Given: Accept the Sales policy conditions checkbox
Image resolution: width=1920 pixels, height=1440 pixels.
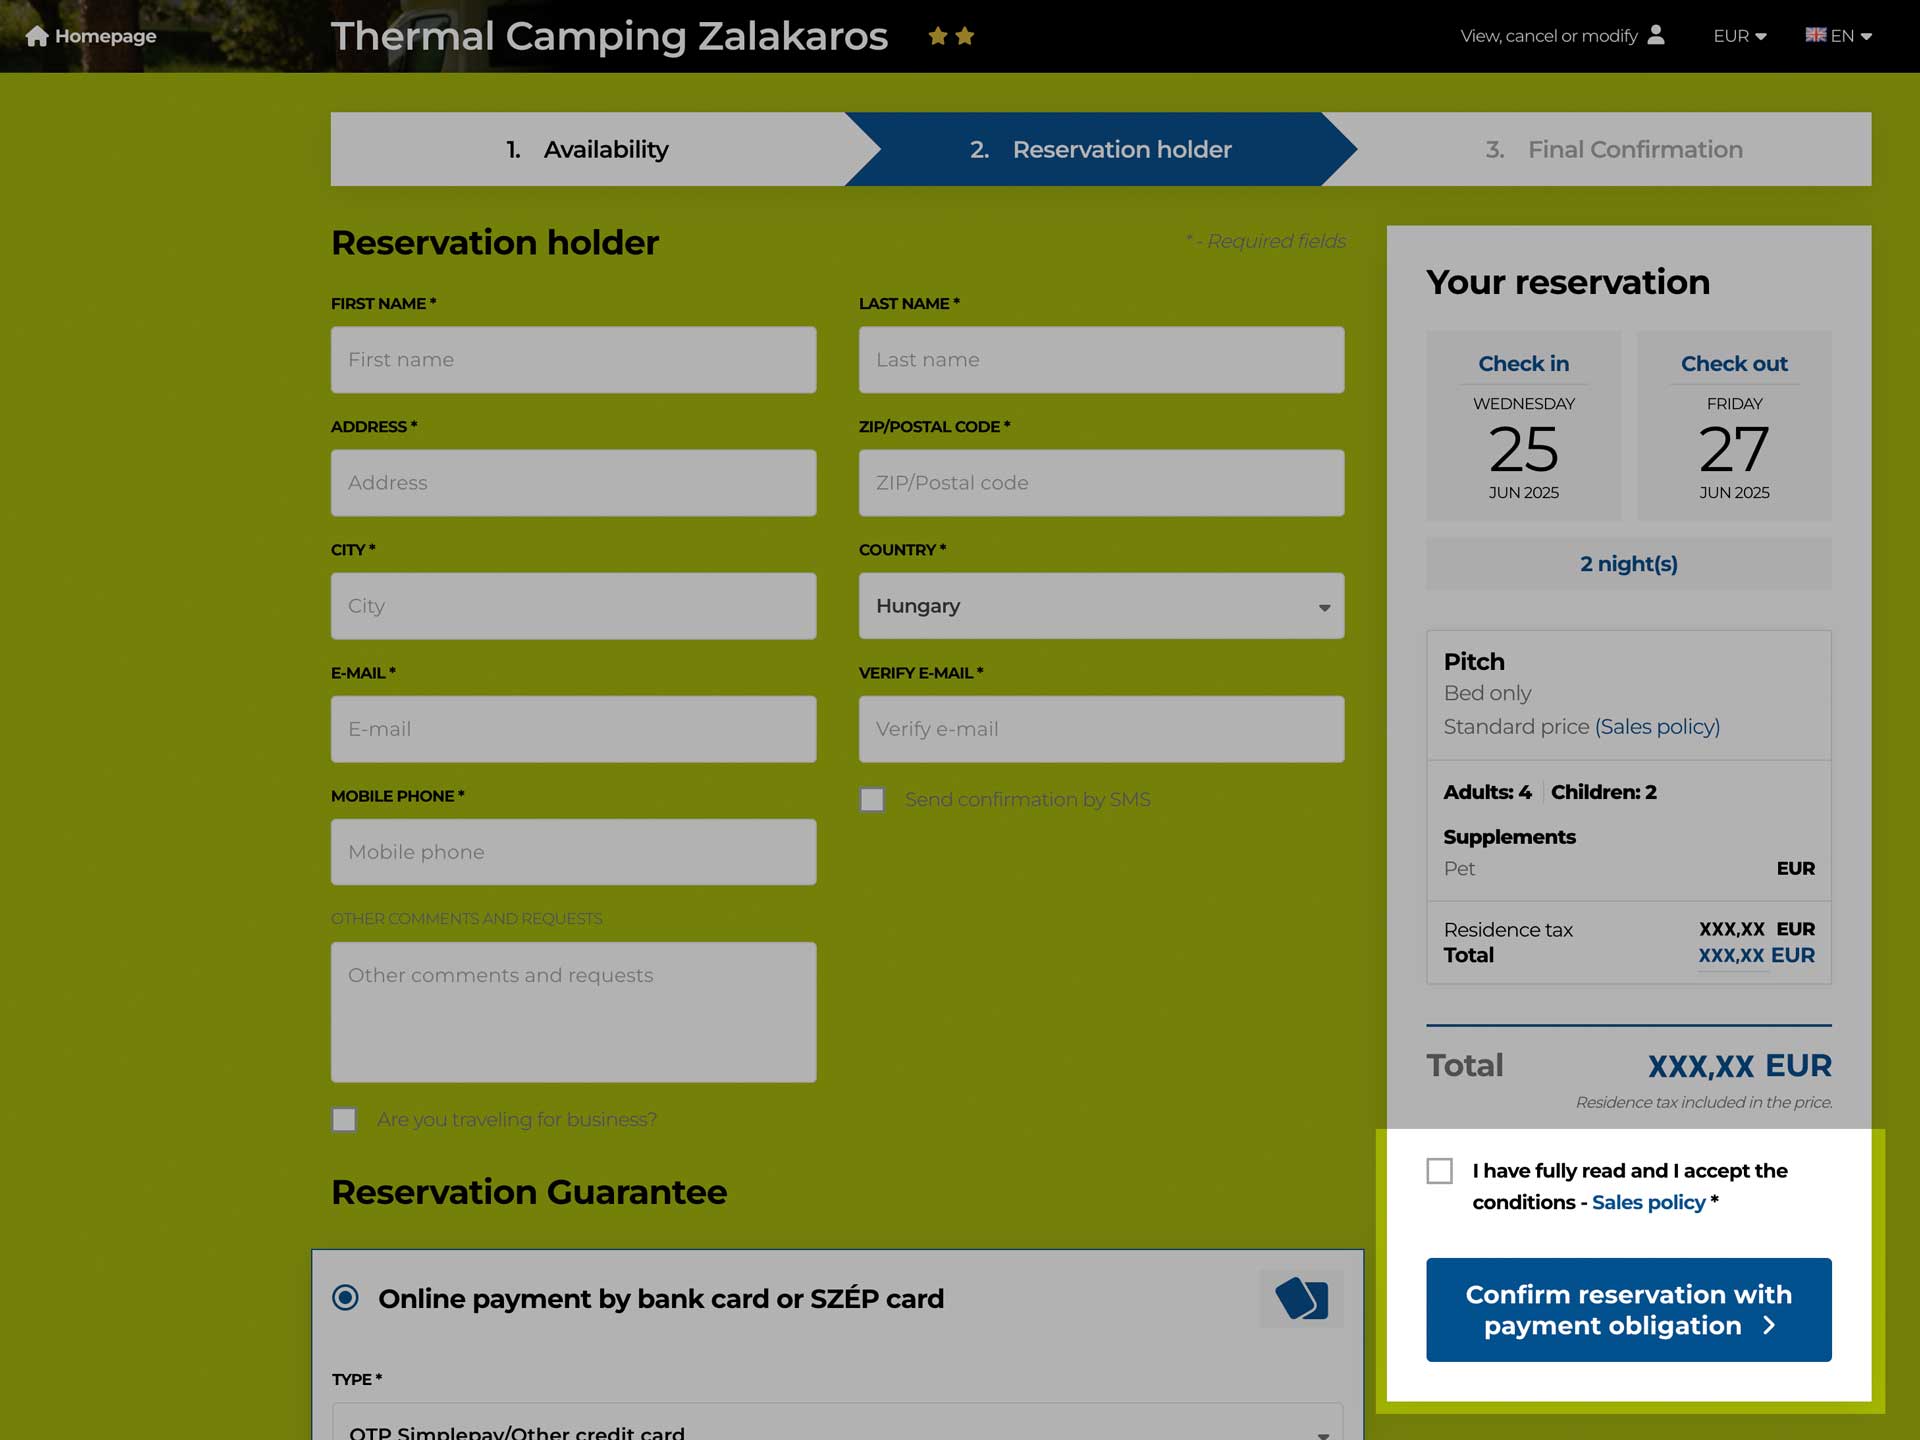Looking at the screenshot, I should pos(1439,1171).
